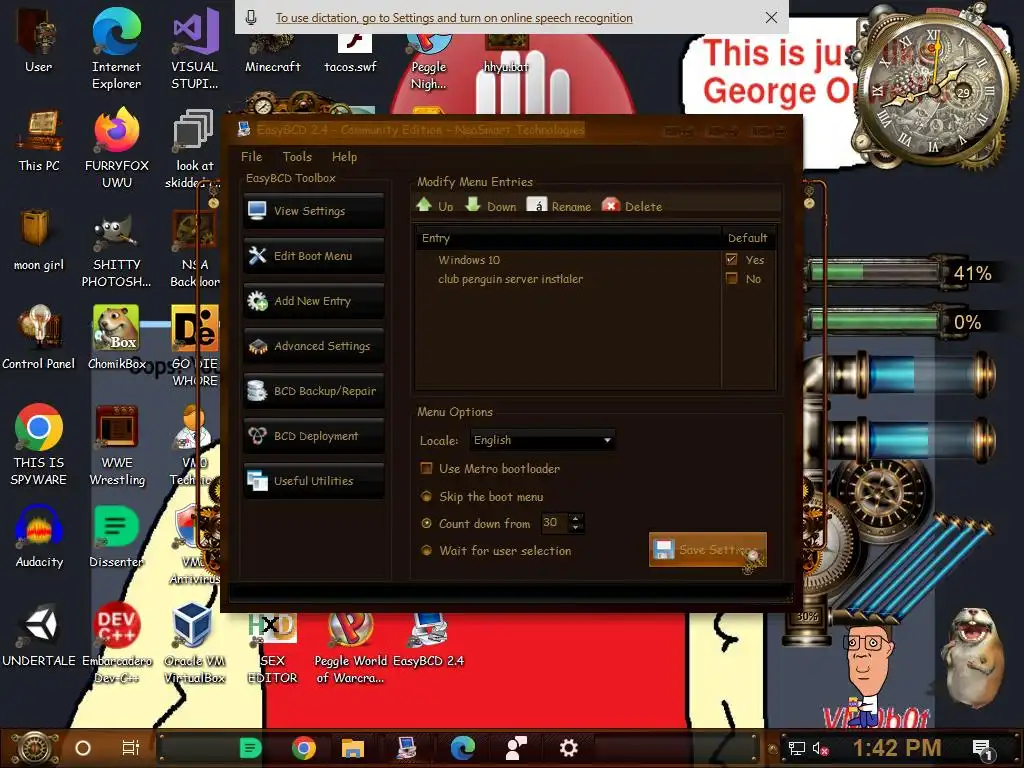Select club penguin server instlaler entry
This screenshot has height=768, width=1024.
tap(510, 279)
